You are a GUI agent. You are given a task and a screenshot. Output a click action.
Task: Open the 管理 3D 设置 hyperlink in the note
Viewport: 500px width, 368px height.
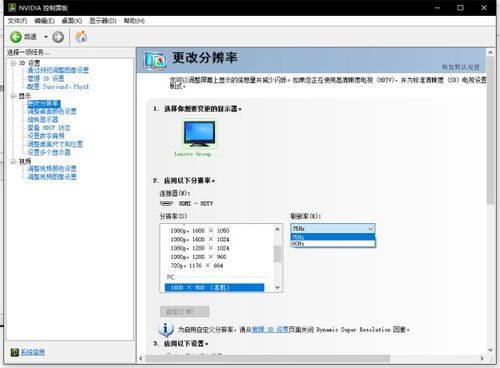[270, 329]
